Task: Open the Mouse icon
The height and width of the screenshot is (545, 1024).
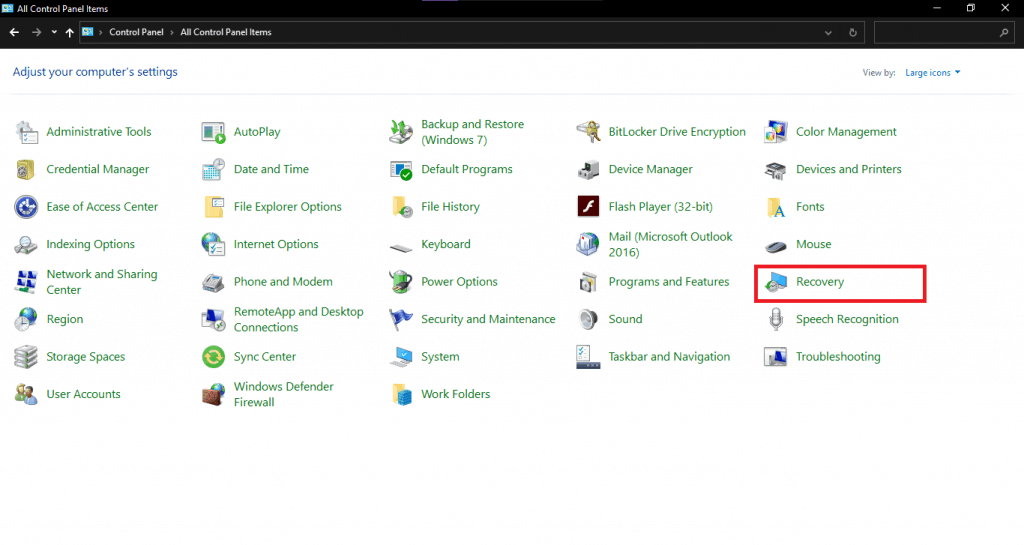Action: tap(775, 246)
